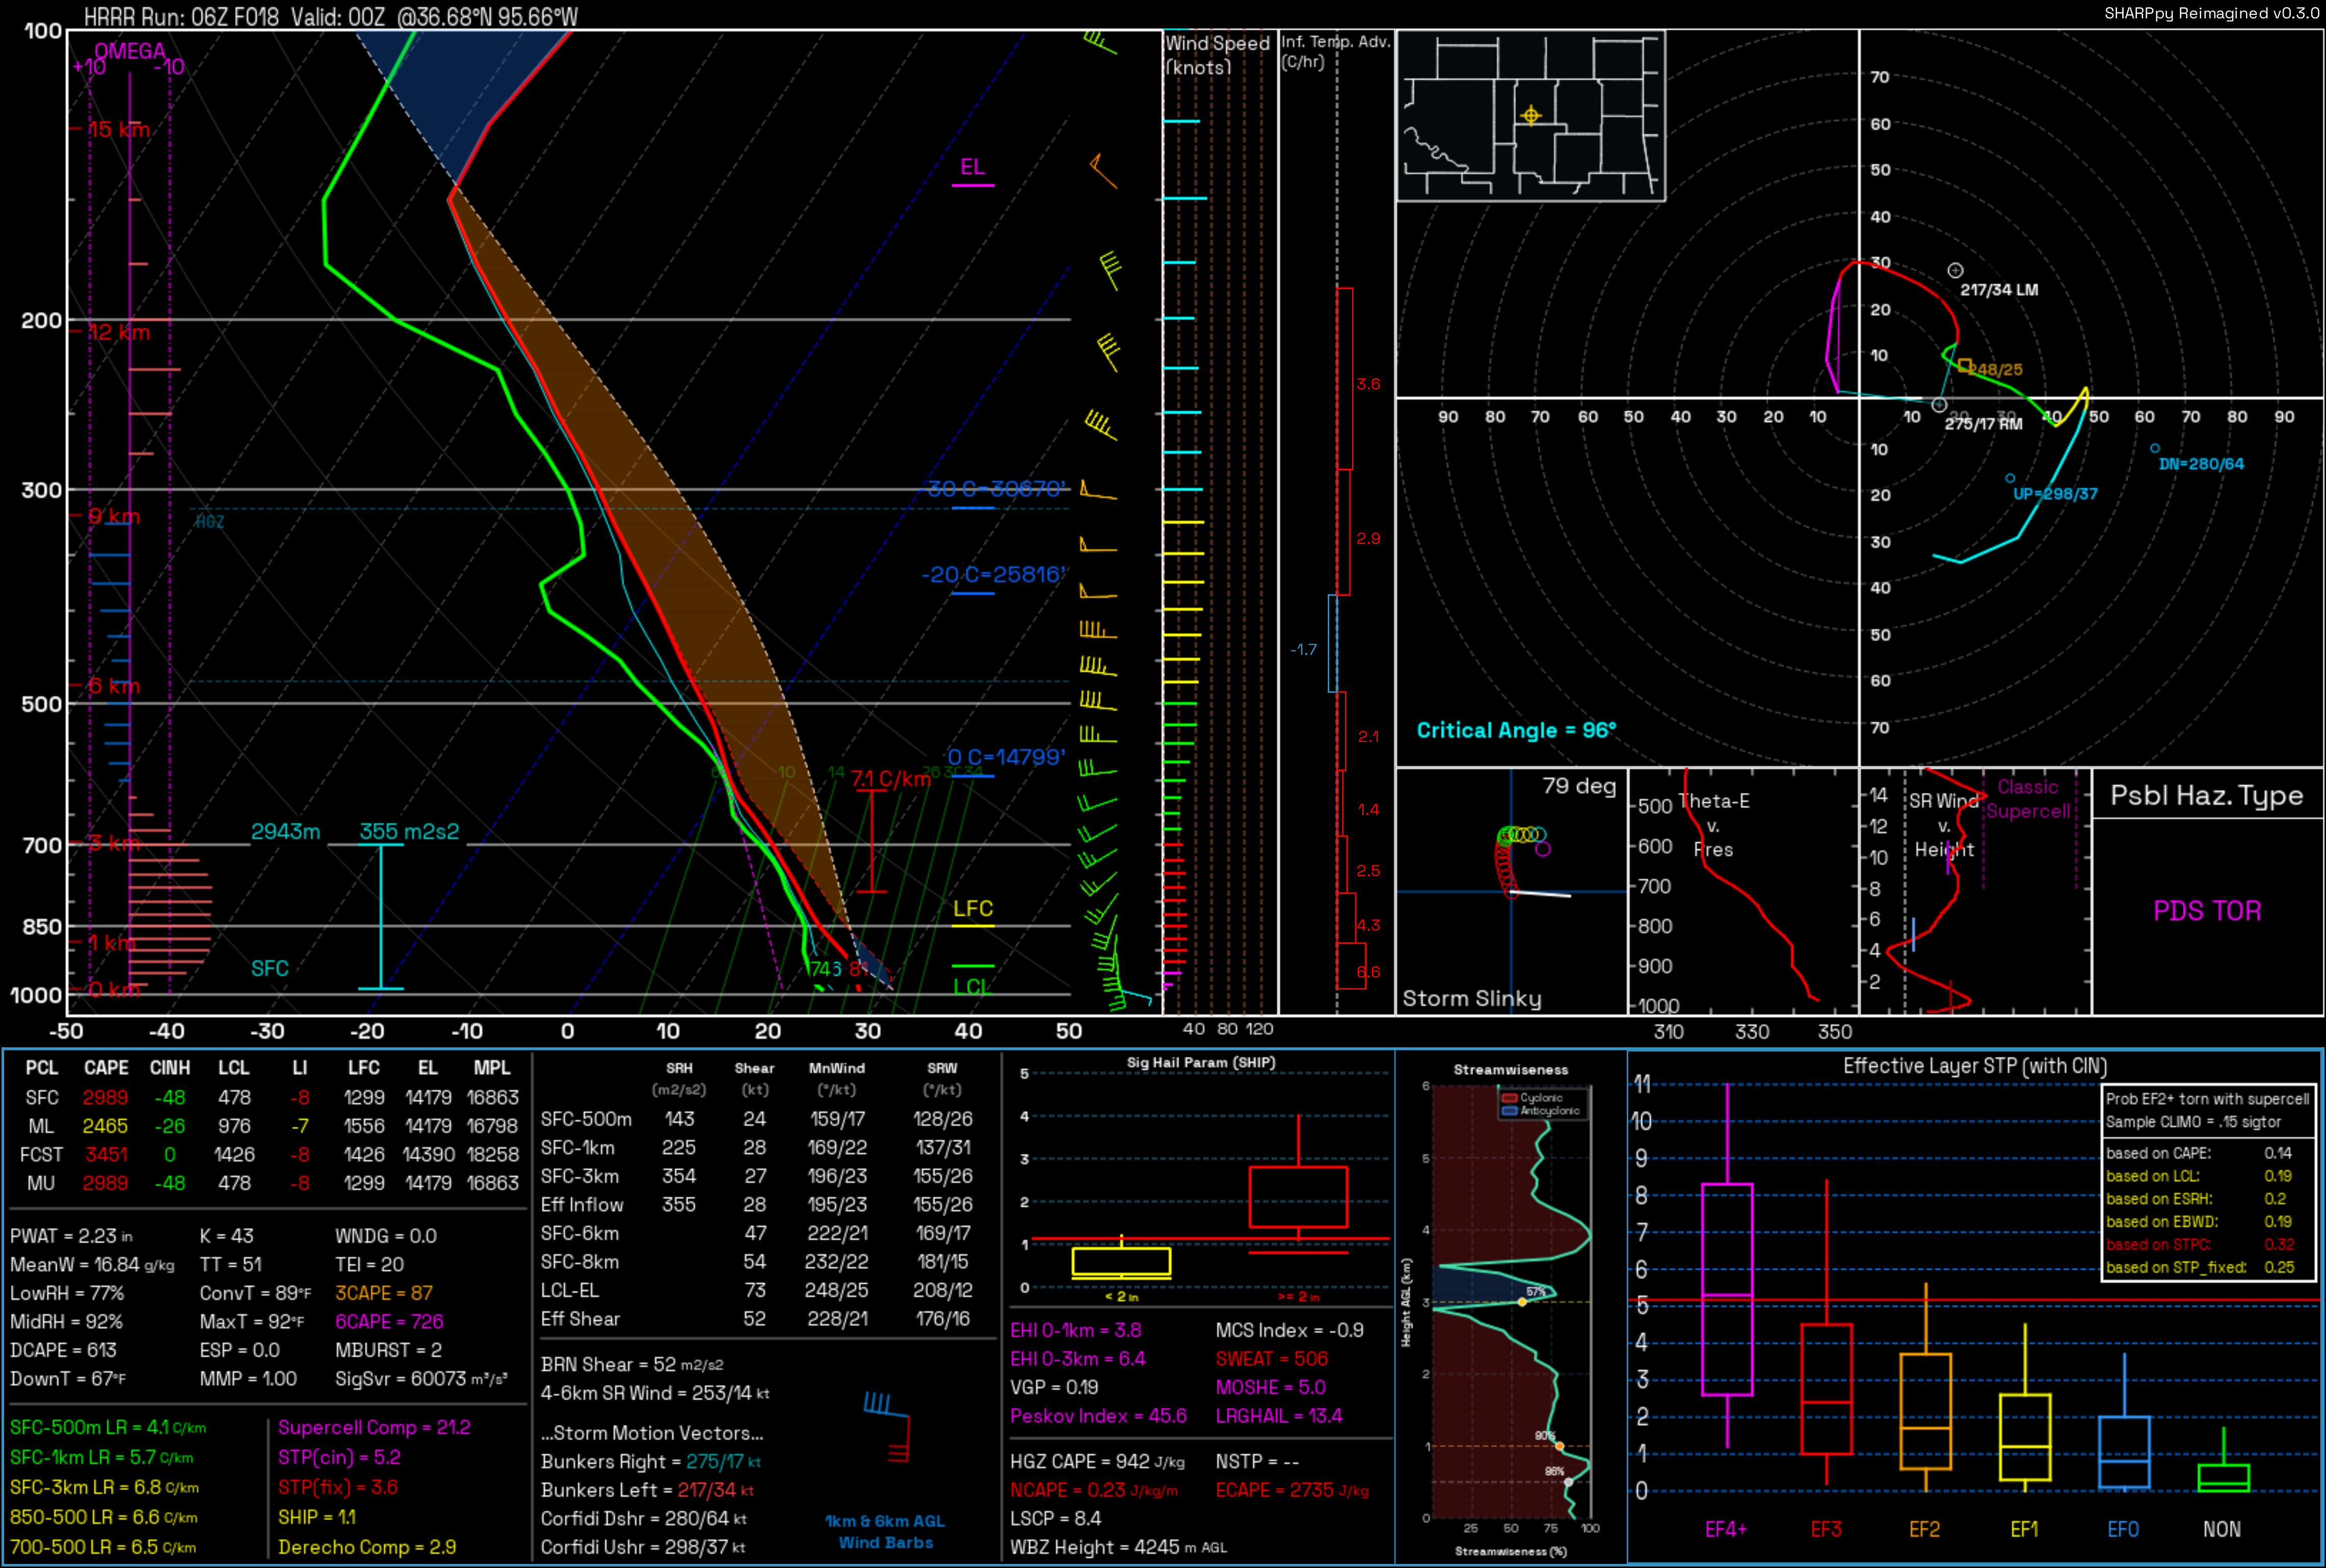The image size is (2326, 1568).
Task: Click the "0 C=14799'" height label
Action: pos(1006,757)
